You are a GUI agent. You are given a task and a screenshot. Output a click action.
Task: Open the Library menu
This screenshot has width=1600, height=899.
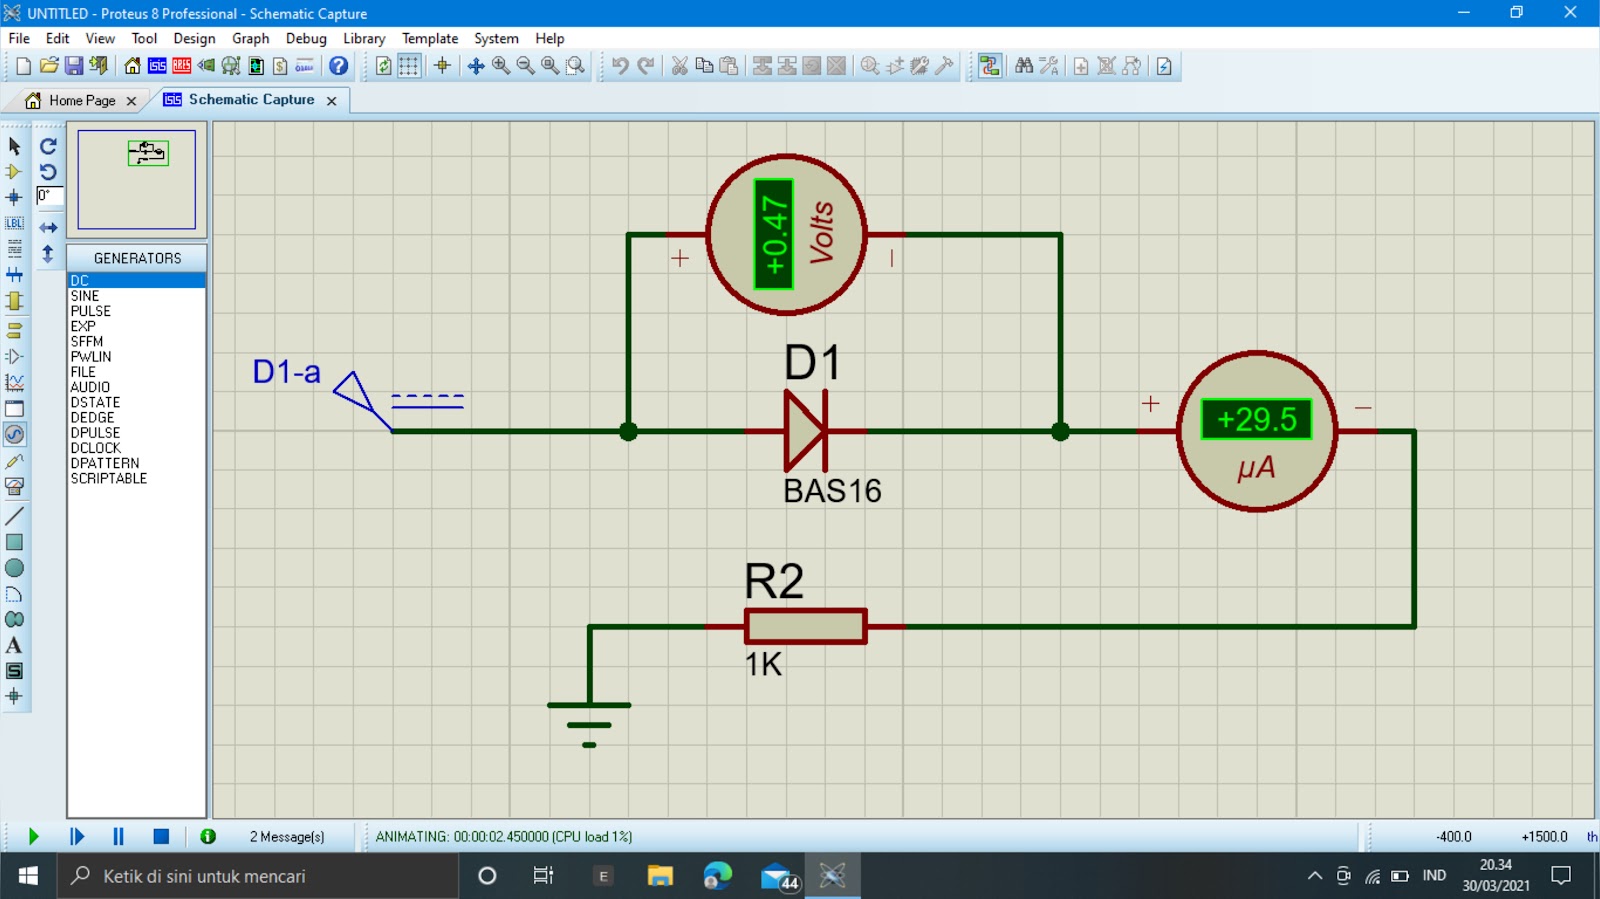[364, 38]
